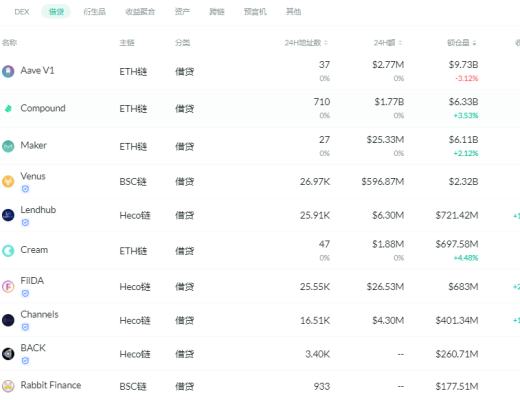This screenshot has width=520, height=400.
Task: Open the FilDA project link
Action: 32,281
